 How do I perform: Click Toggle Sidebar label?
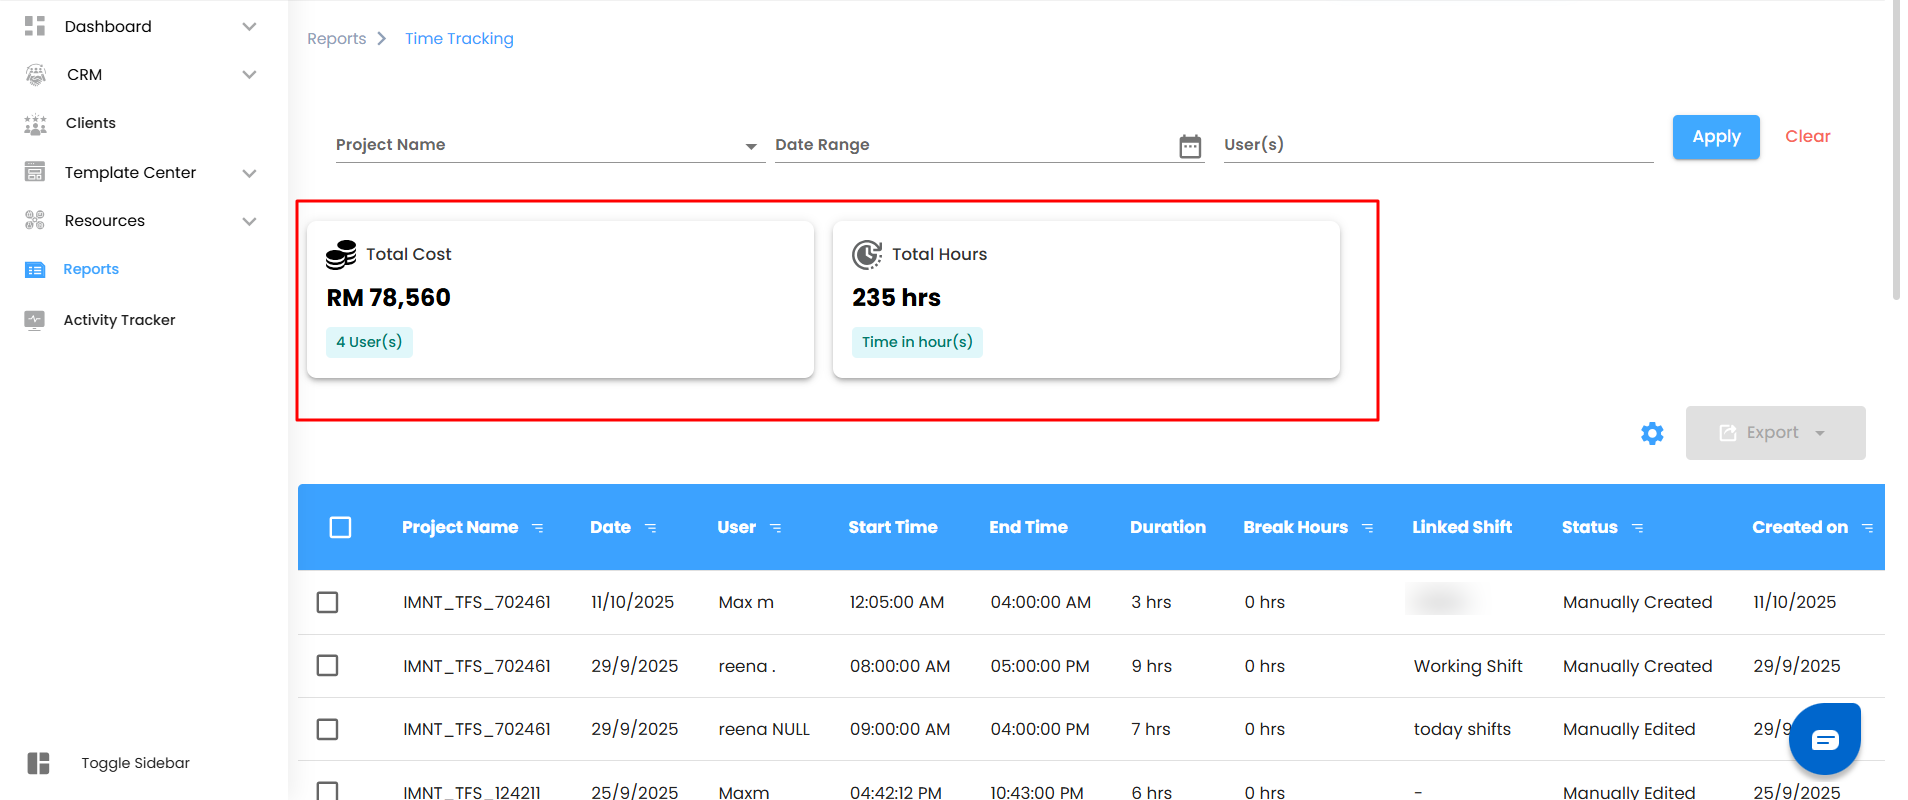coord(135,763)
